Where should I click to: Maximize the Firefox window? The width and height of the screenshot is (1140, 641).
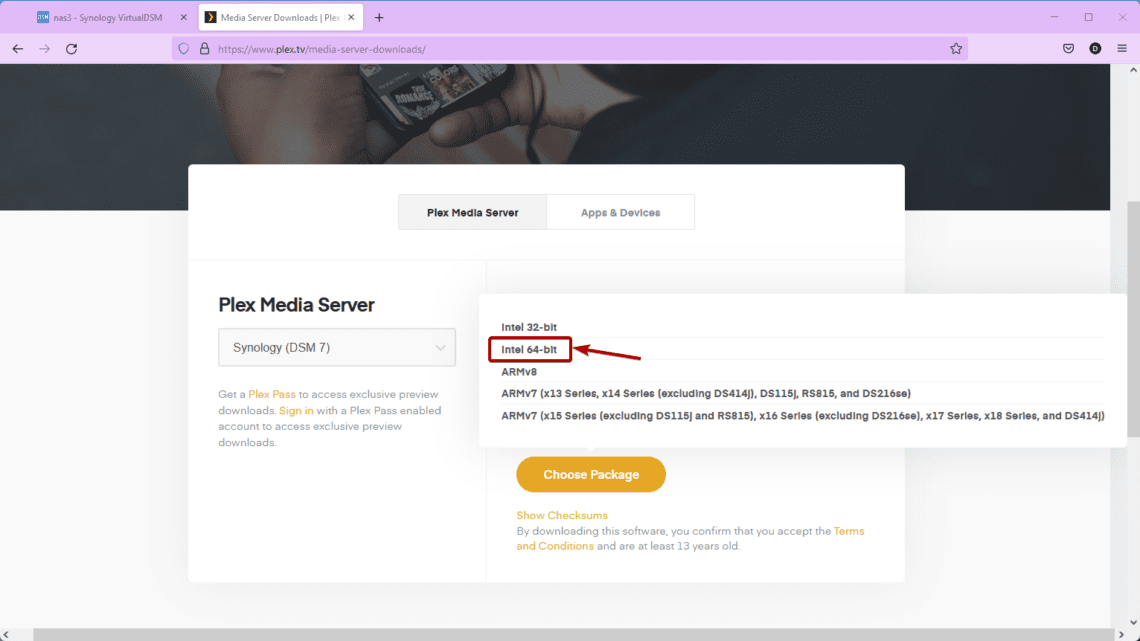coord(1088,17)
